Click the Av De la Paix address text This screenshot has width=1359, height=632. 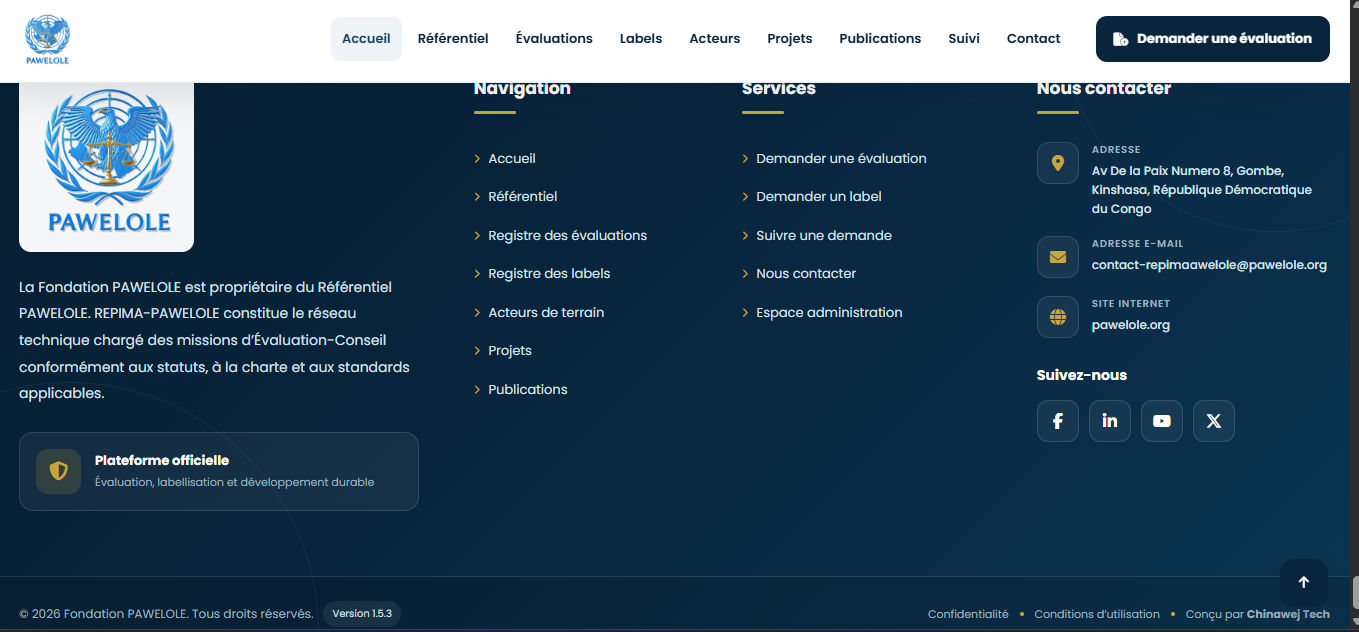1201,190
